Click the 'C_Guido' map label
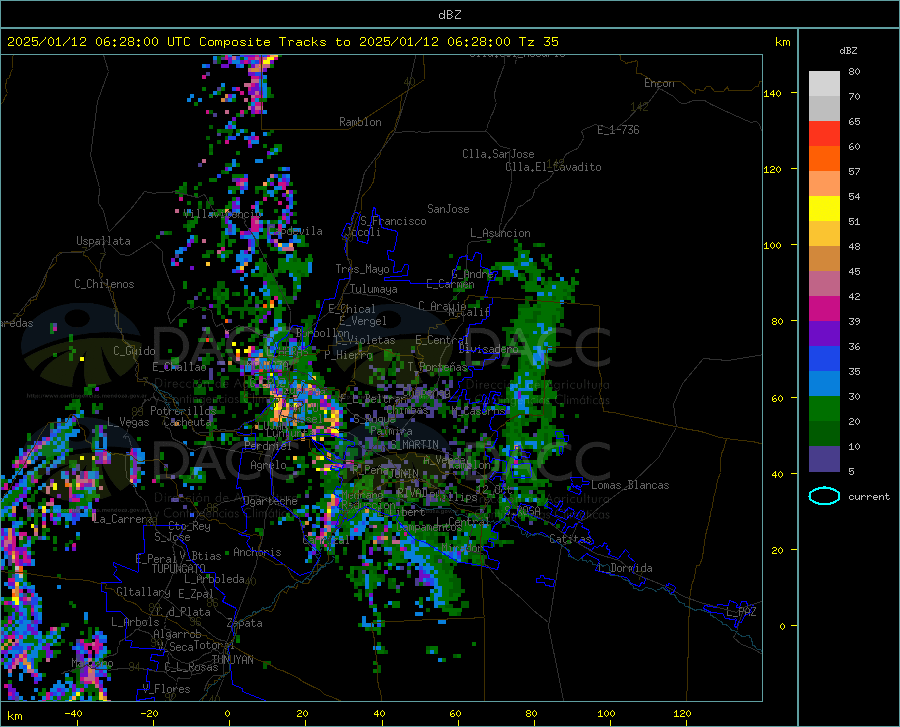Screen dimensions: 900x727 (134, 351)
